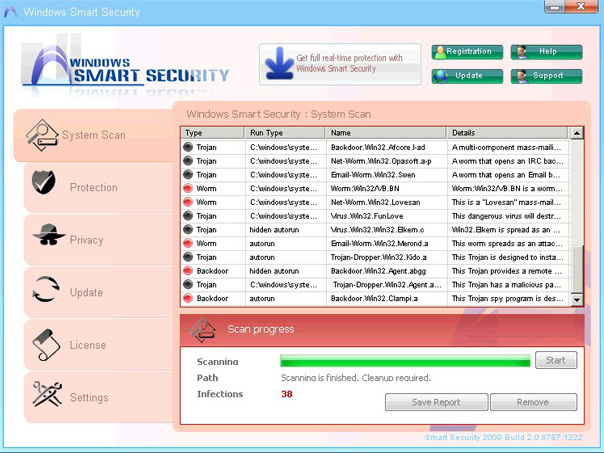The image size is (604, 453).
Task: Close the Windows Smart Security window
Action: [581, 7]
